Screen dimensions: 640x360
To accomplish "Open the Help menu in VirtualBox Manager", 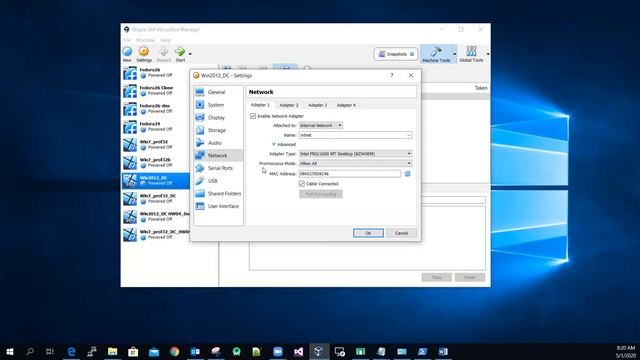I will pos(165,40).
